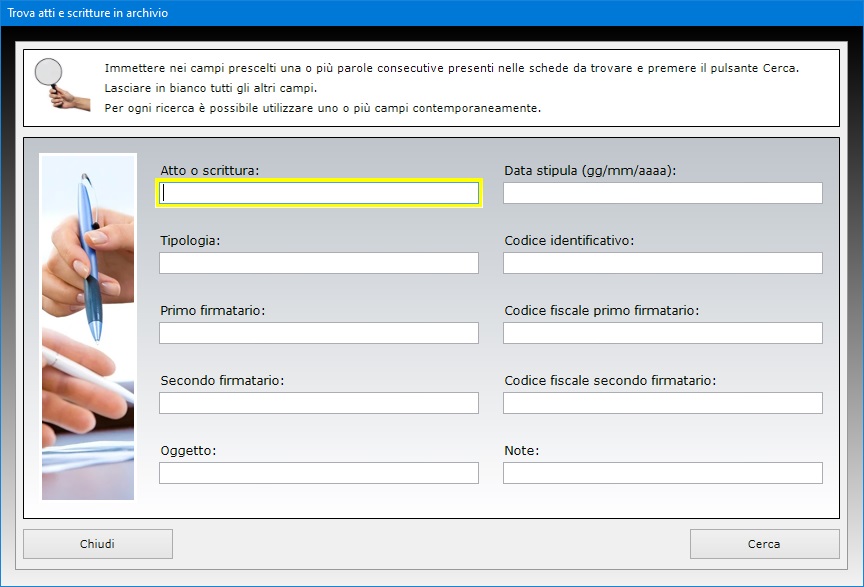Click the 'Secondo firmatario:' label
The width and height of the screenshot is (864, 587).
coord(222,381)
